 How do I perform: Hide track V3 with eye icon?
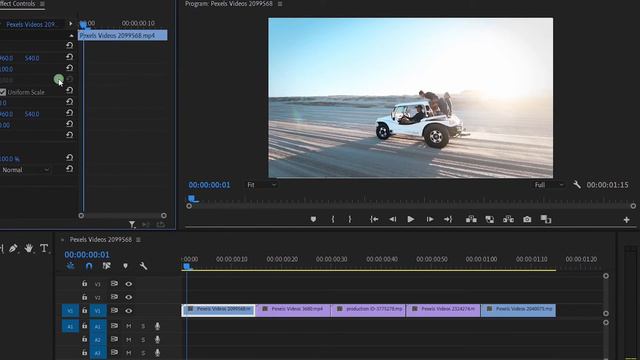coord(129,284)
